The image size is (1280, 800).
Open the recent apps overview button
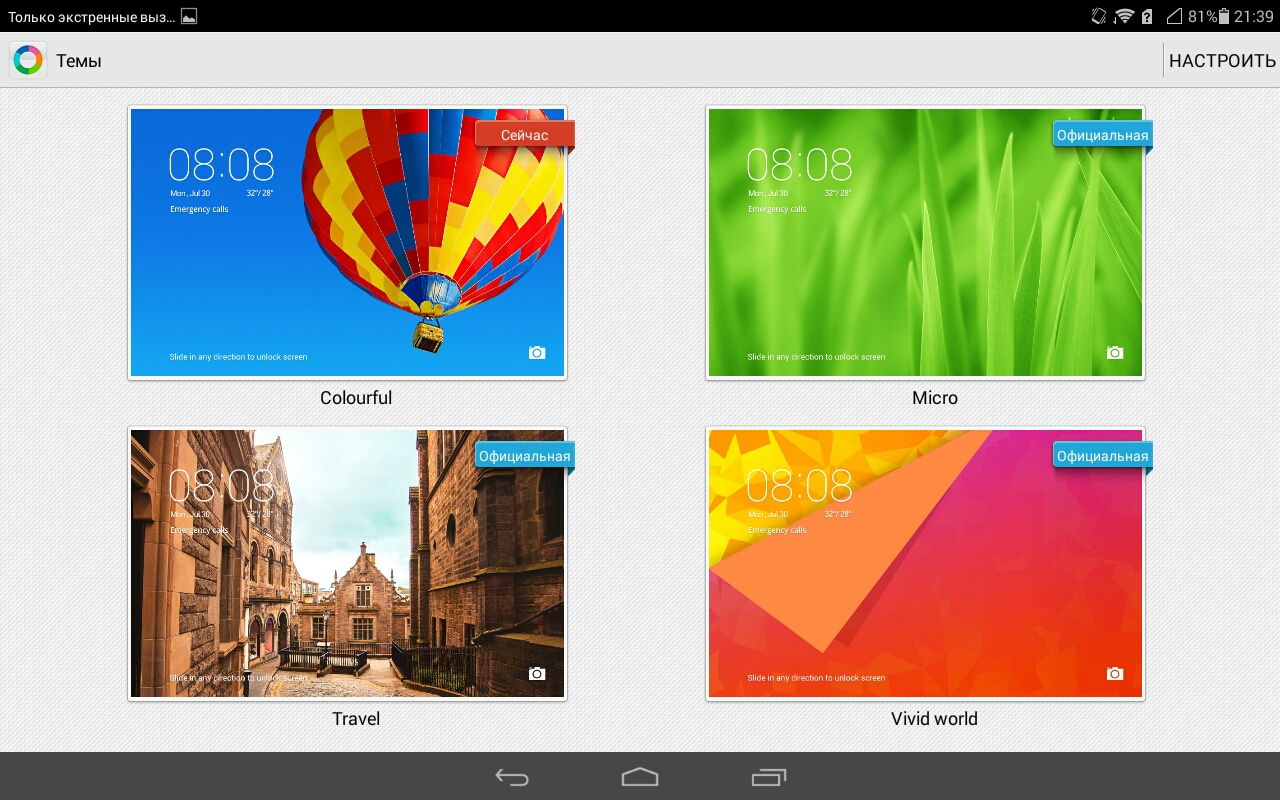tap(768, 777)
